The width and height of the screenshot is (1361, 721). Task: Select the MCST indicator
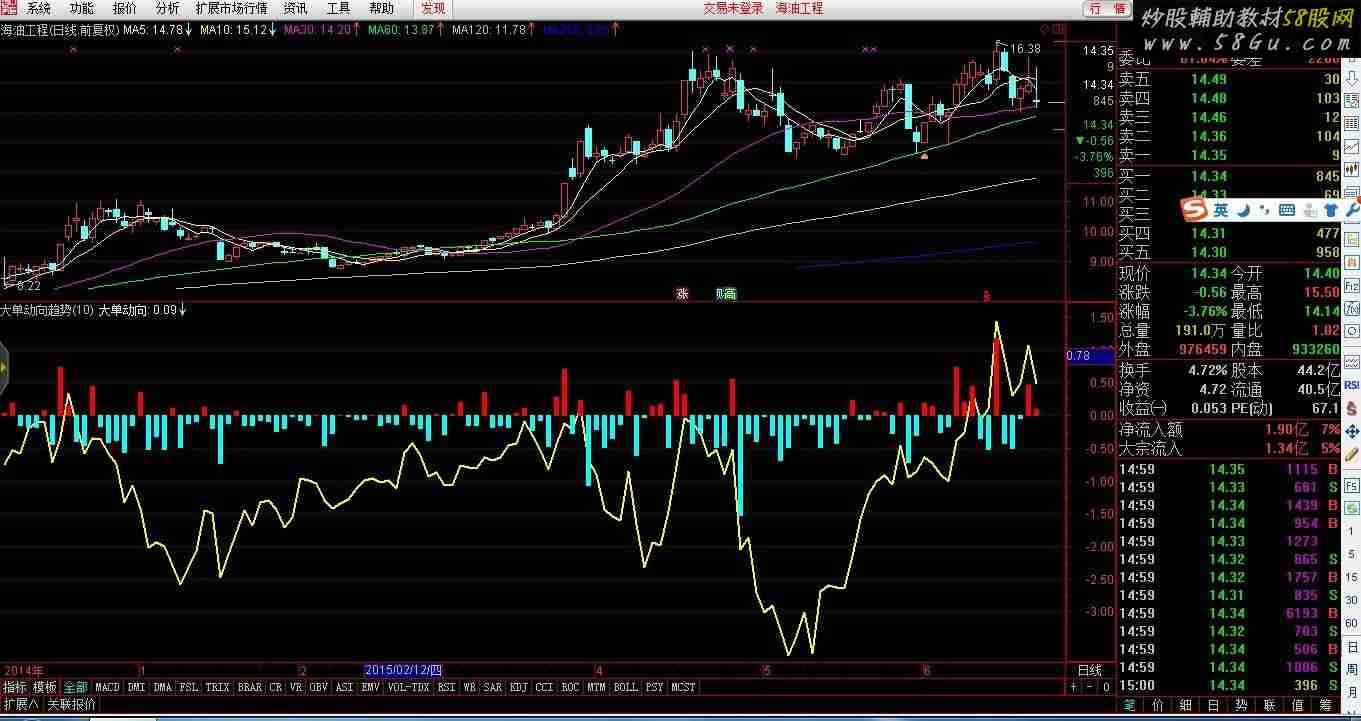tap(684, 687)
